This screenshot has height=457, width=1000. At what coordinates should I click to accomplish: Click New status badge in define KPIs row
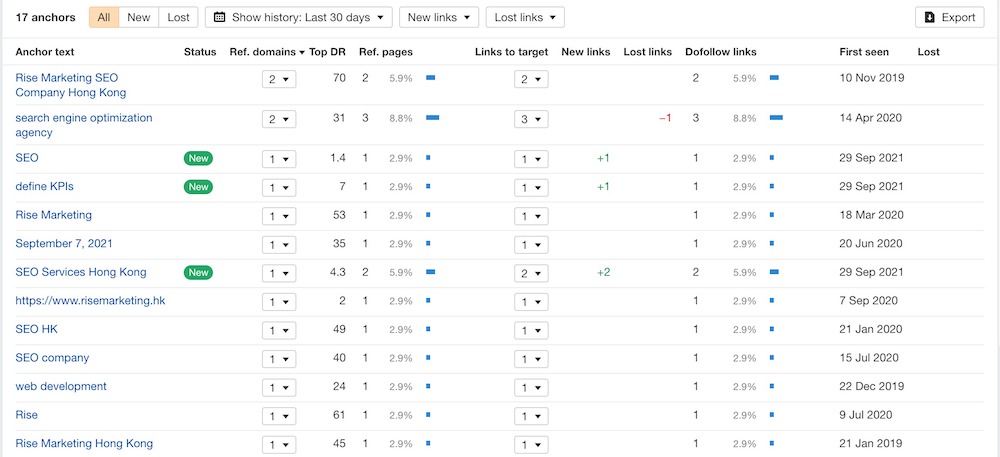click(x=198, y=187)
